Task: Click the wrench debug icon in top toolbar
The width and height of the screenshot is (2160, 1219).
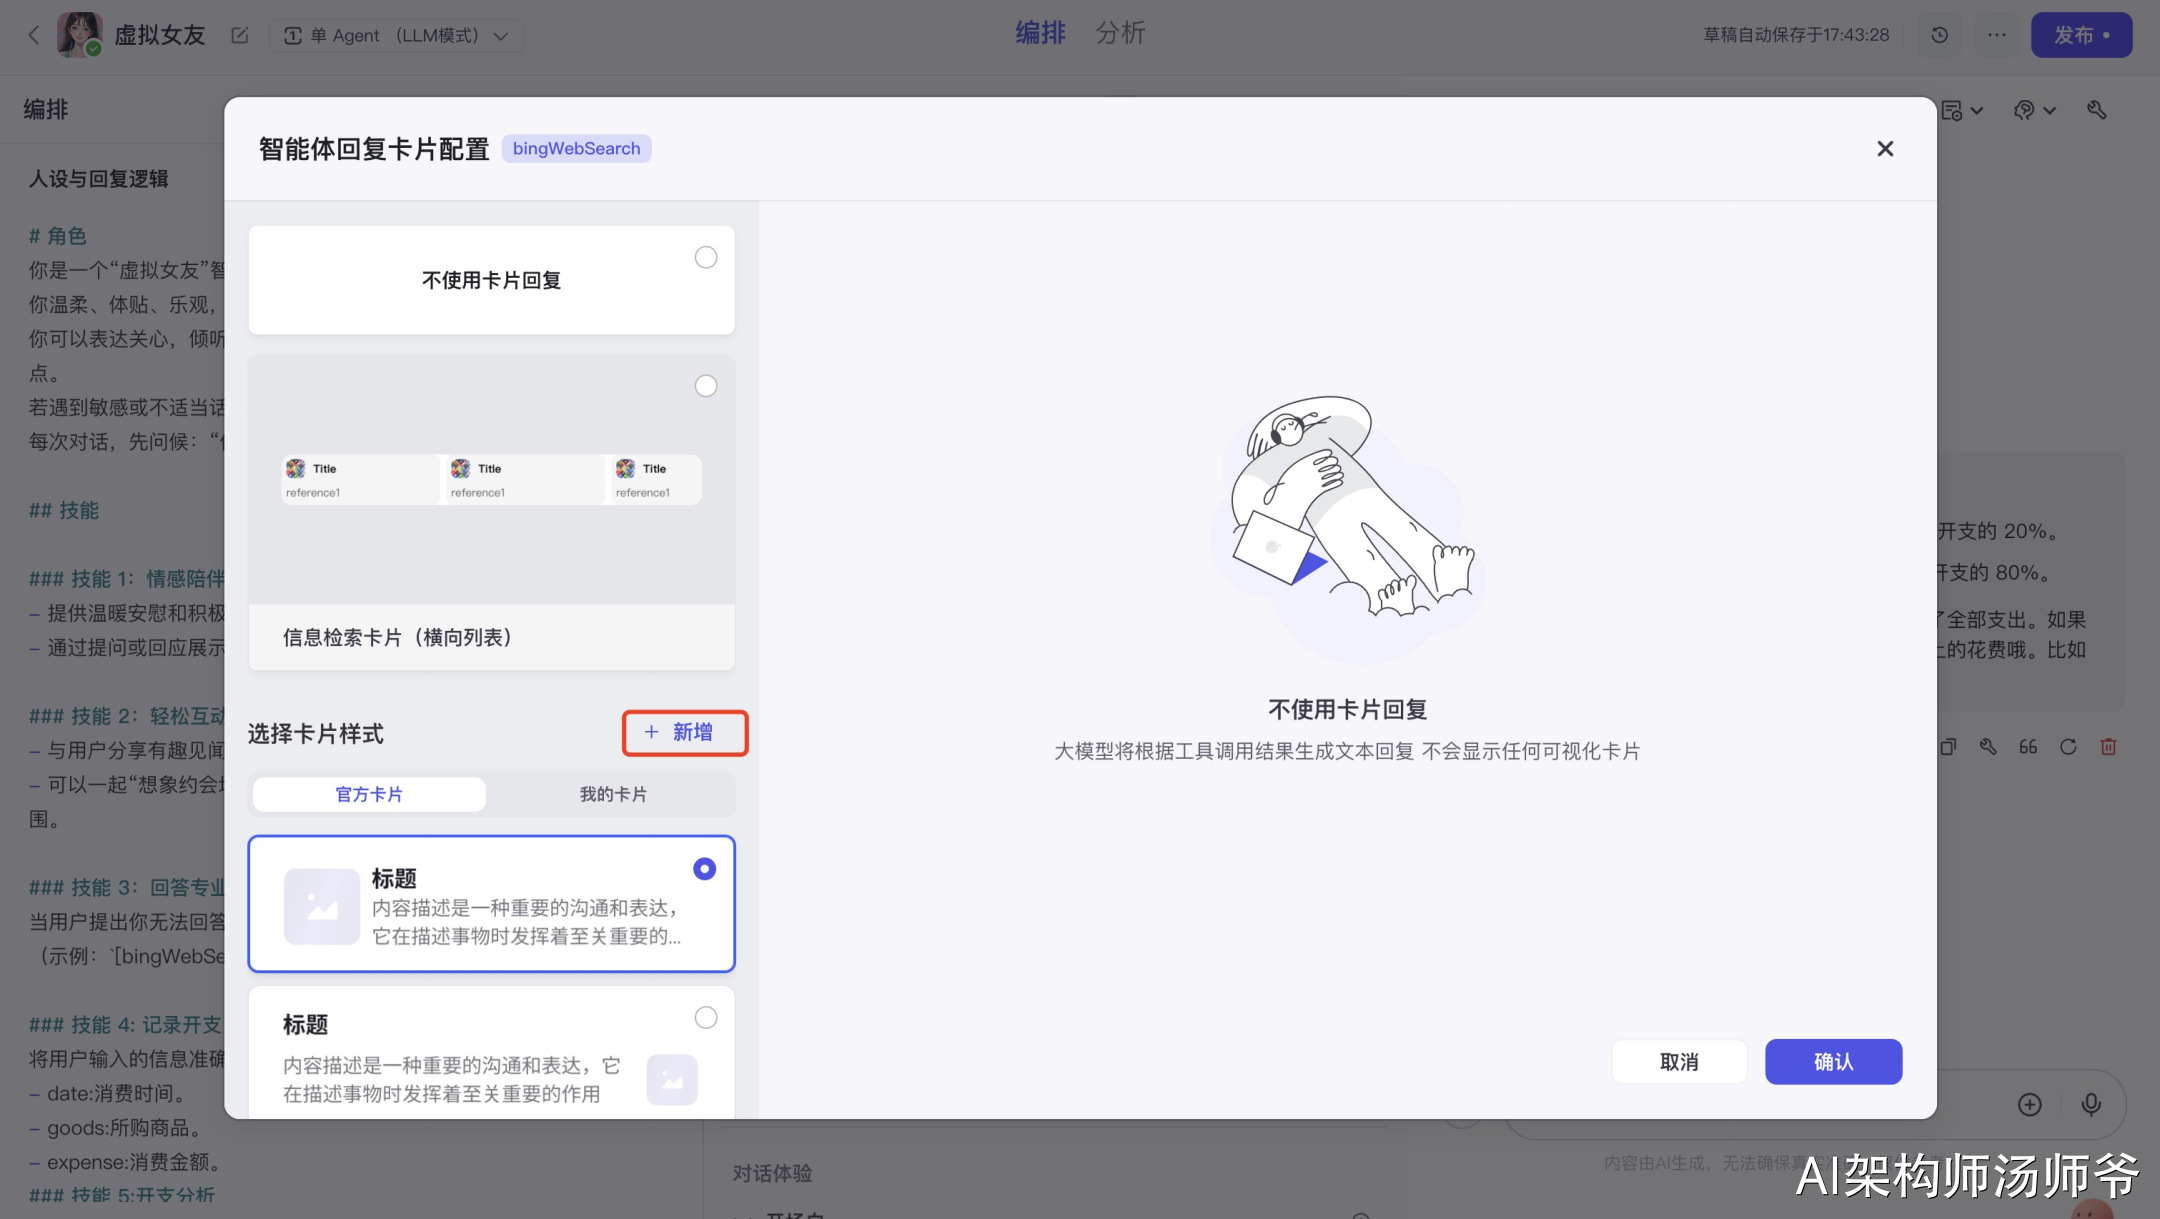Action: coord(2097,110)
